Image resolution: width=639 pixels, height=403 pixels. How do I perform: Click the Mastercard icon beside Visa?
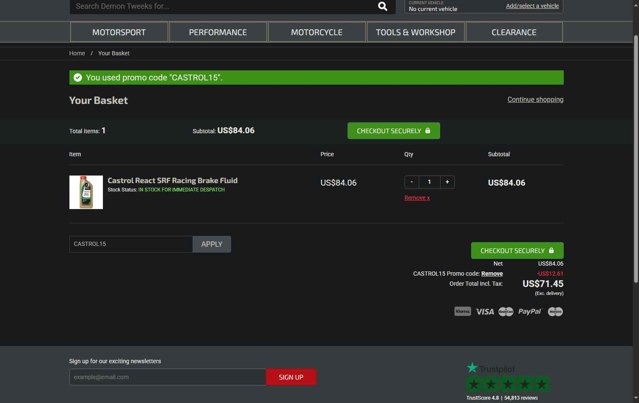(x=506, y=312)
